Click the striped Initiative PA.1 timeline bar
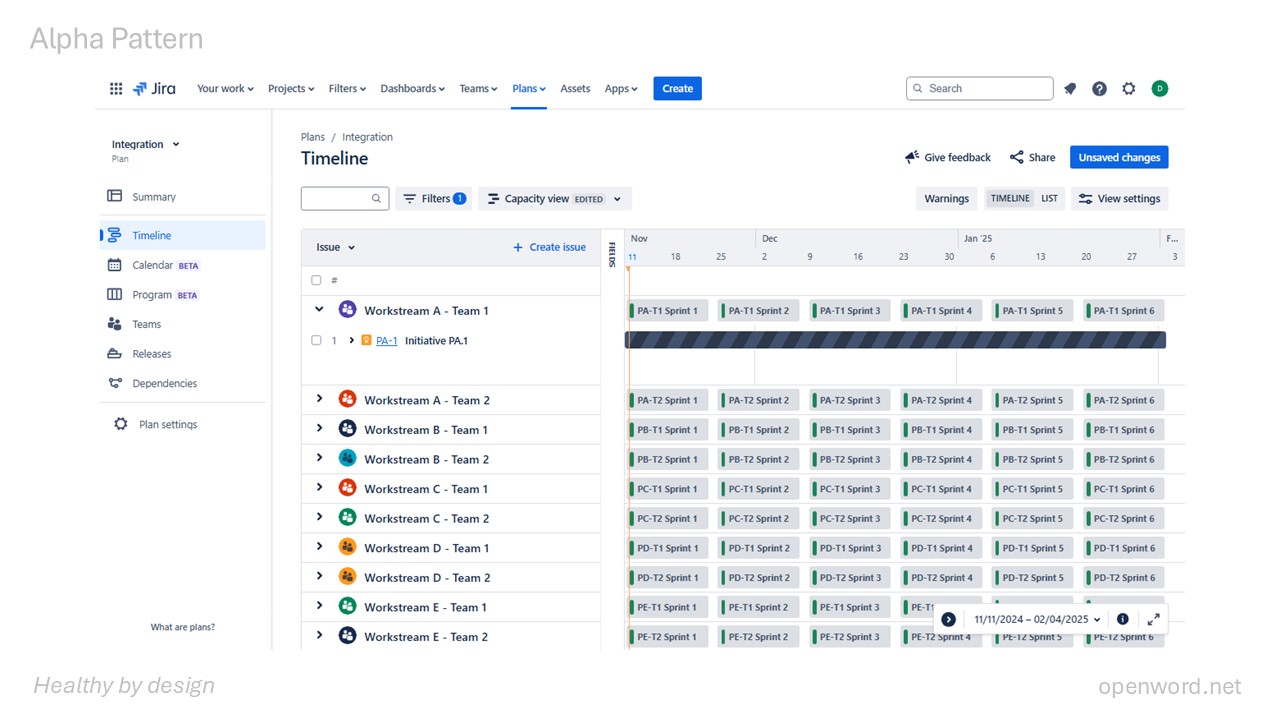Image resolution: width=1280 pixels, height=720 pixels. coord(895,340)
